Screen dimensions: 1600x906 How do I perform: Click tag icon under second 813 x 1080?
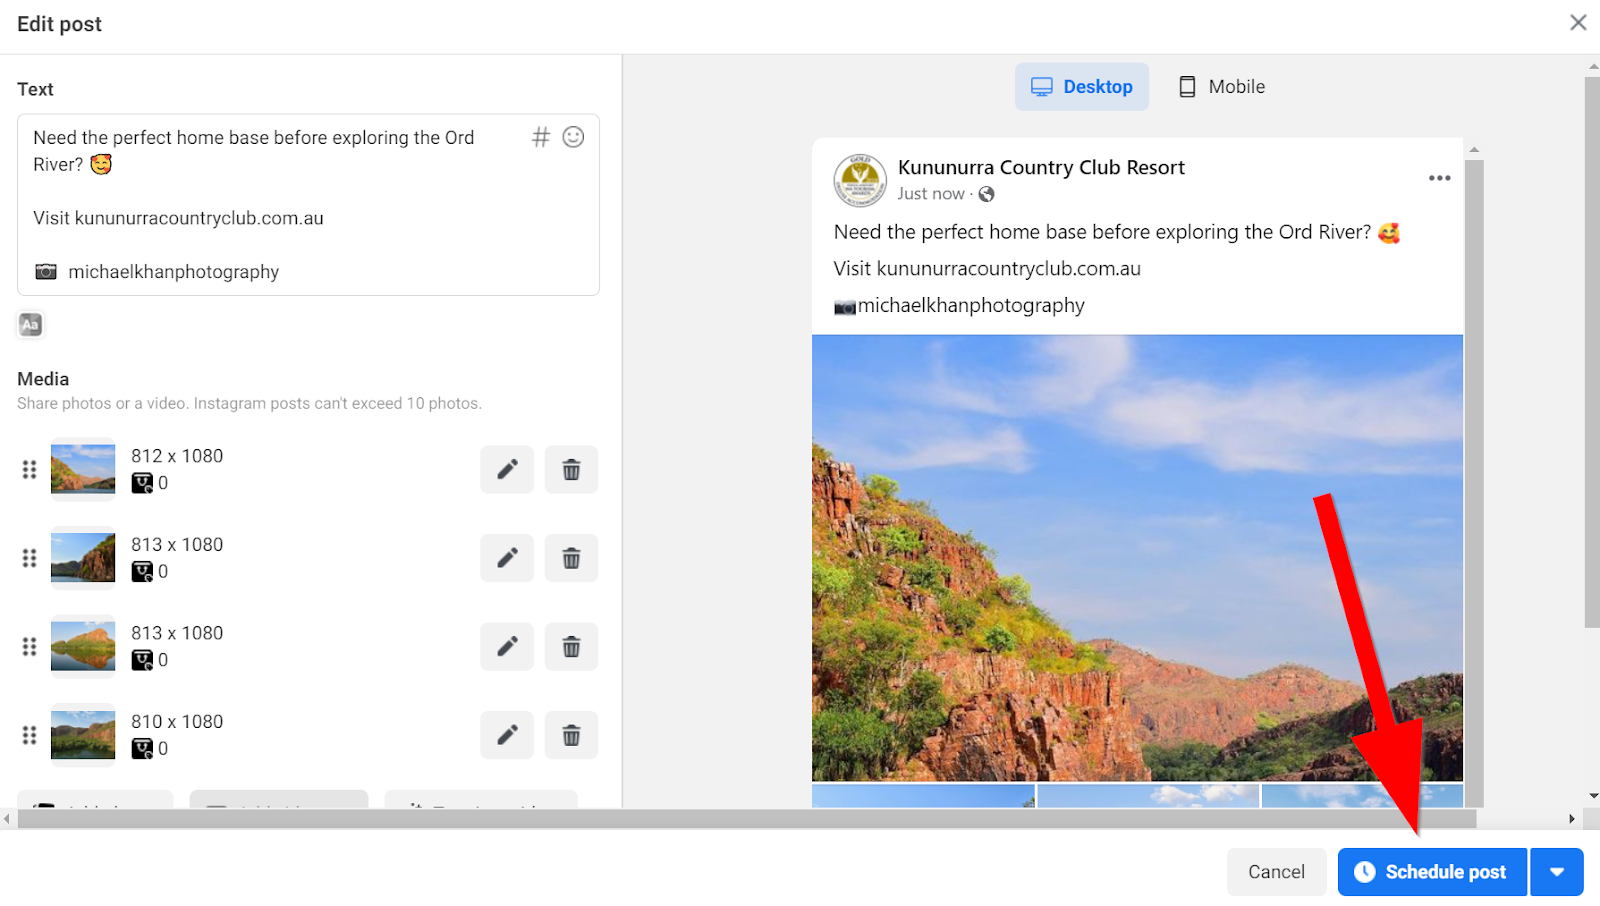point(142,660)
